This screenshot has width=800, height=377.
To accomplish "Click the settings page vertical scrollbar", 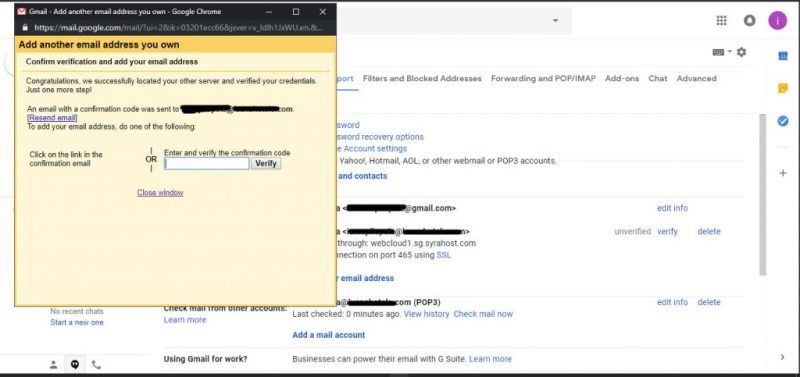I will pos(763,194).
